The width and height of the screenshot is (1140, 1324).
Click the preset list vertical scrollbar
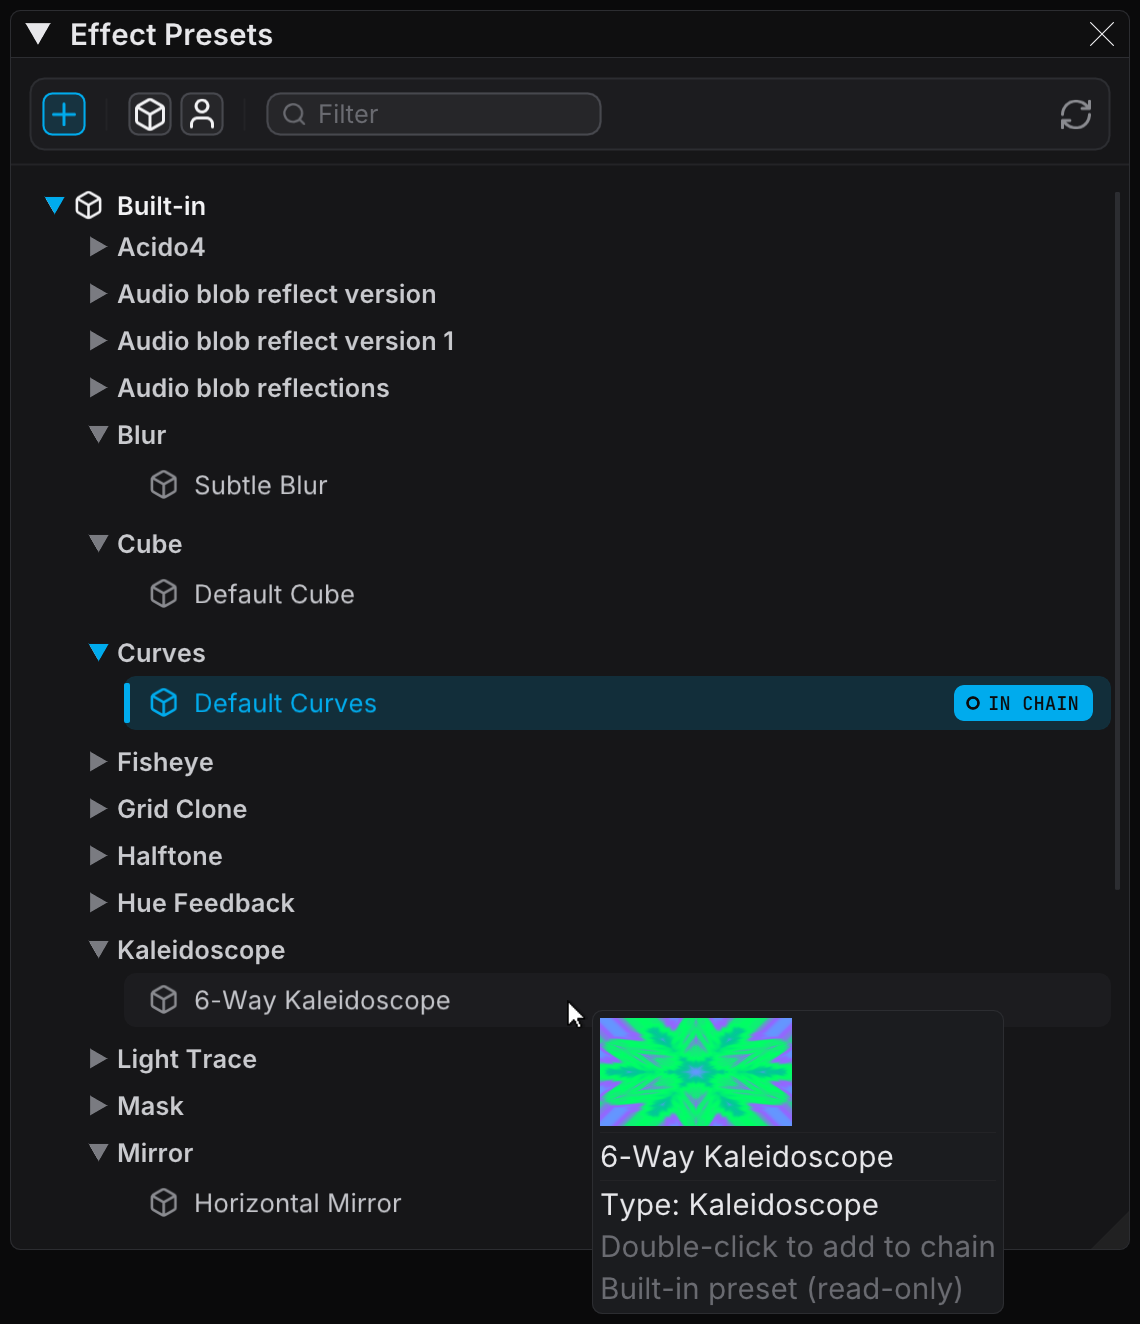pos(1117,540)
